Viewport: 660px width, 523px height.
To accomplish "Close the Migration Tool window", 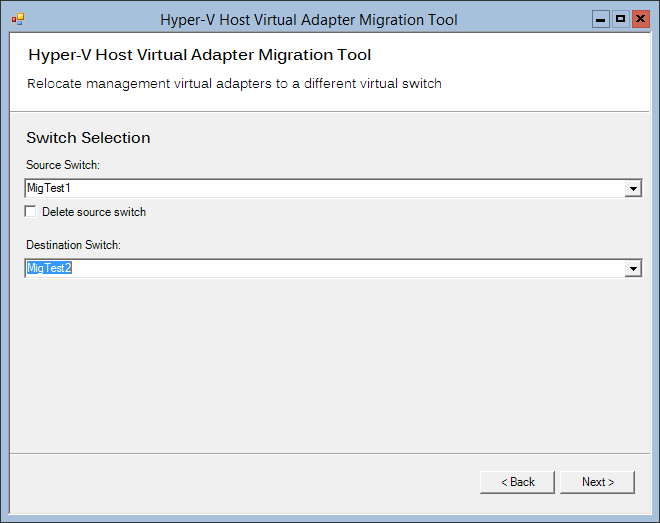I will pyautogui.click(x=641, y=19).
